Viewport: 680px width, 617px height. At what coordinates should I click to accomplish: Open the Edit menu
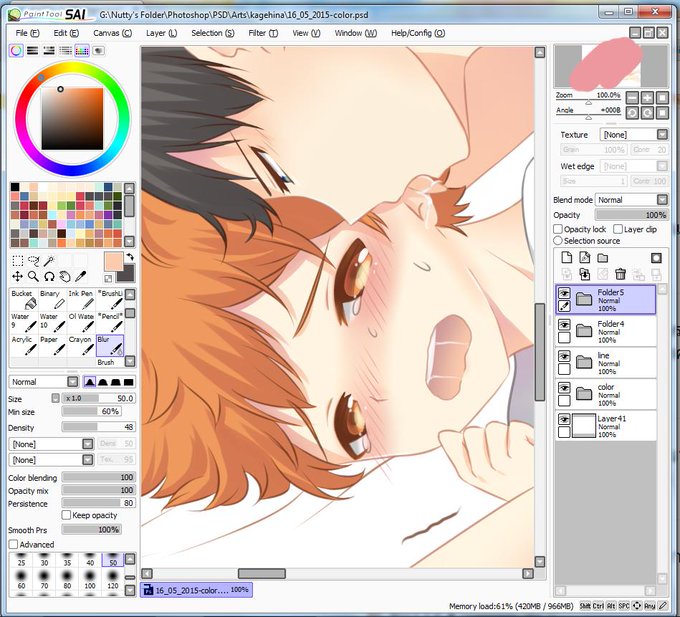(66, 33)
